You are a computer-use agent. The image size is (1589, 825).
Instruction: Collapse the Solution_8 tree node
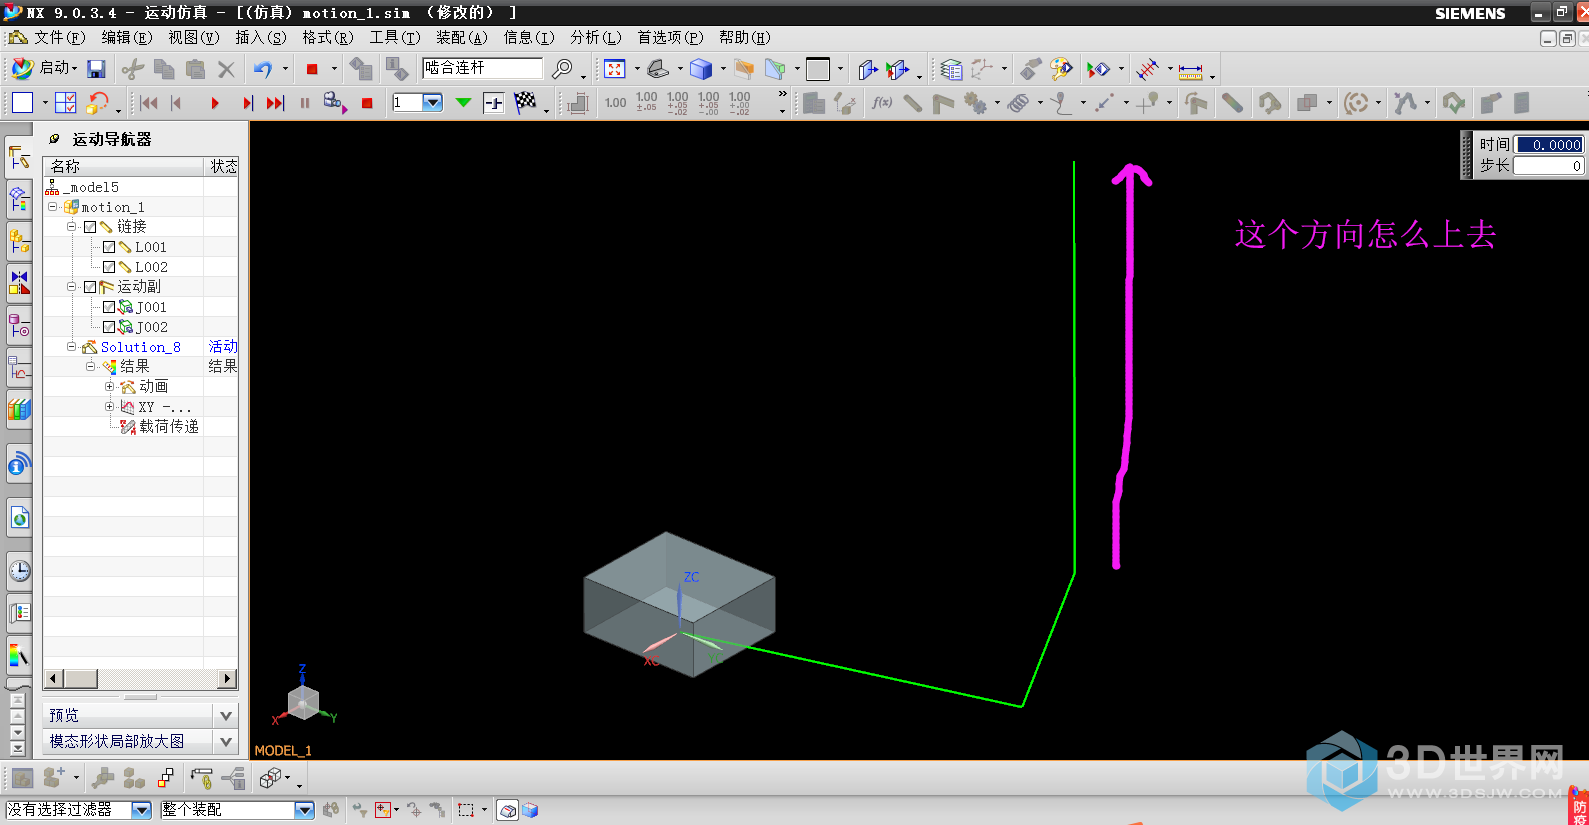71,347
